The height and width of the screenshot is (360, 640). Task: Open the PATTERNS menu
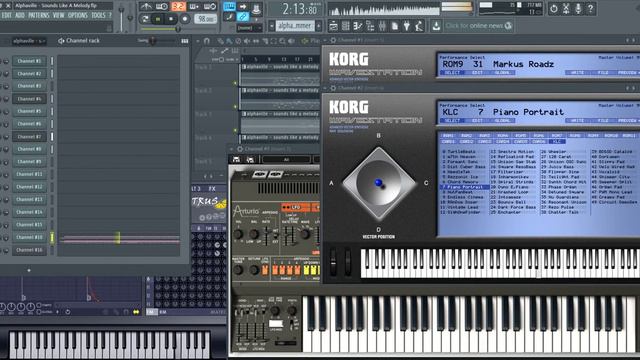click(39, 16)
